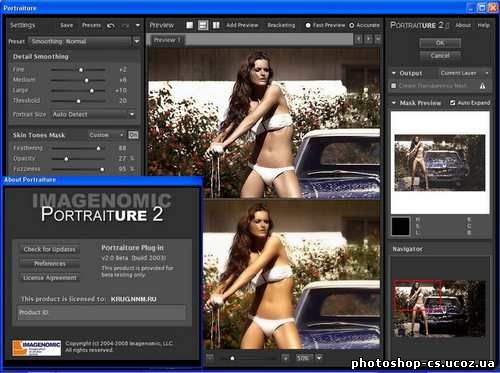Click Check for Updates button
The width and height of the screenshot is (500, 373).
coord(49,249)
